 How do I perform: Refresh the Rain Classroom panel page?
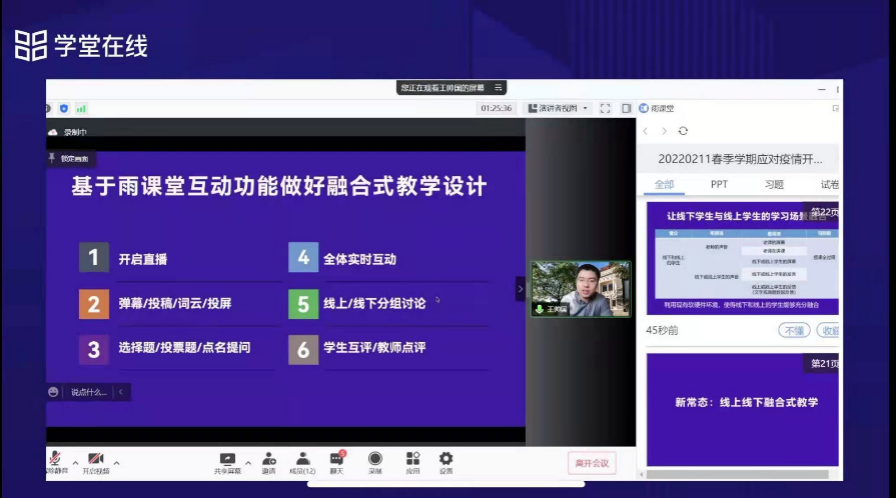[683, 131]
